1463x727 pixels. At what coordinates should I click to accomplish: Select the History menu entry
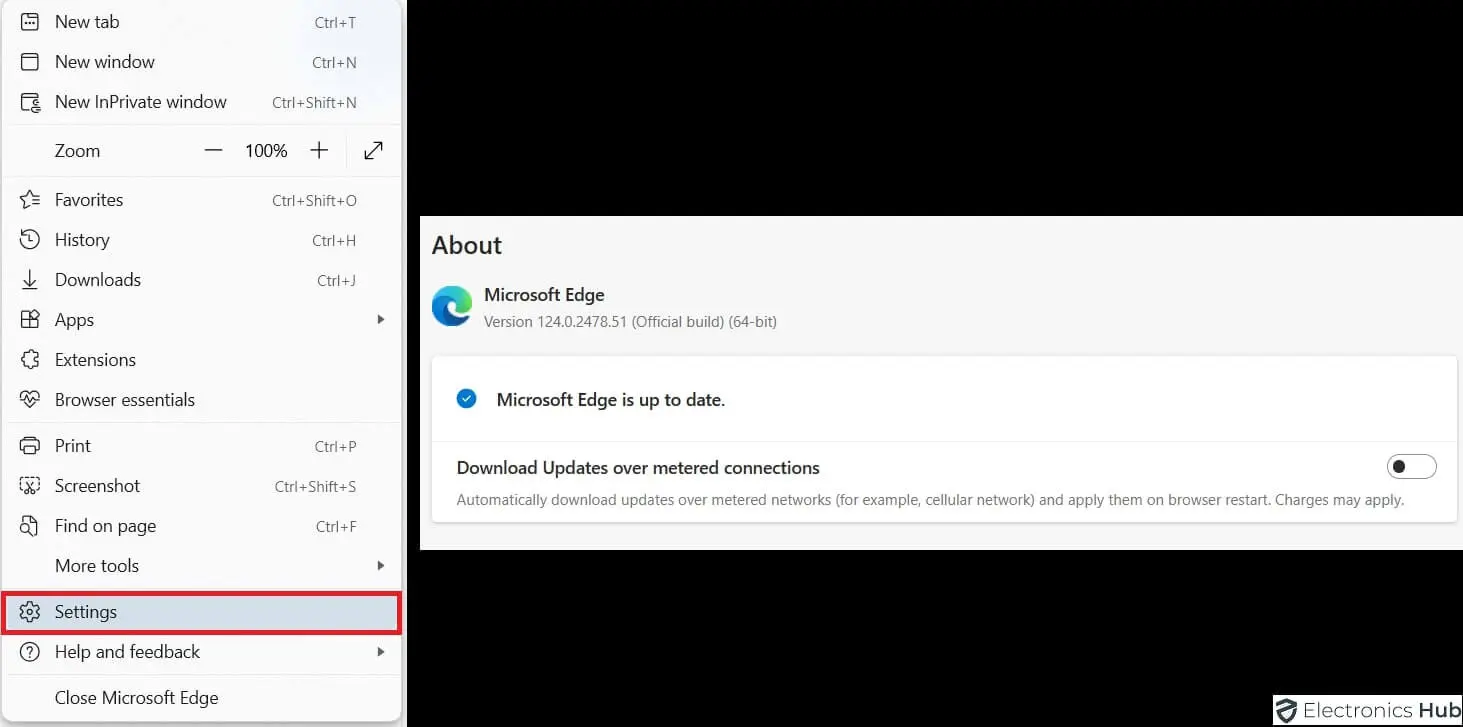[x=201, y=240]
